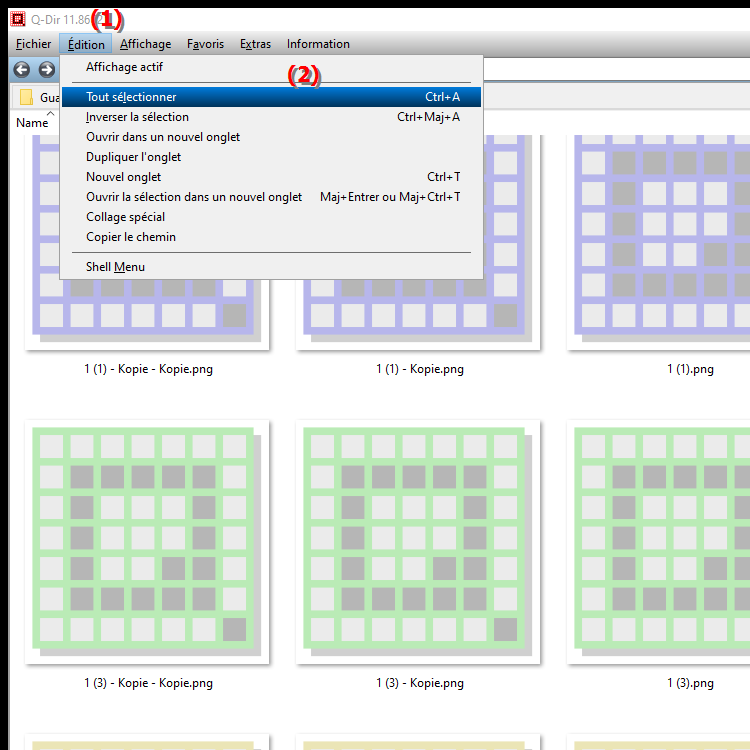Image resolution: width=750 pixels, height=750 pixels.
Task: Open the Shell Menu entry
Action: pos(271,267)
